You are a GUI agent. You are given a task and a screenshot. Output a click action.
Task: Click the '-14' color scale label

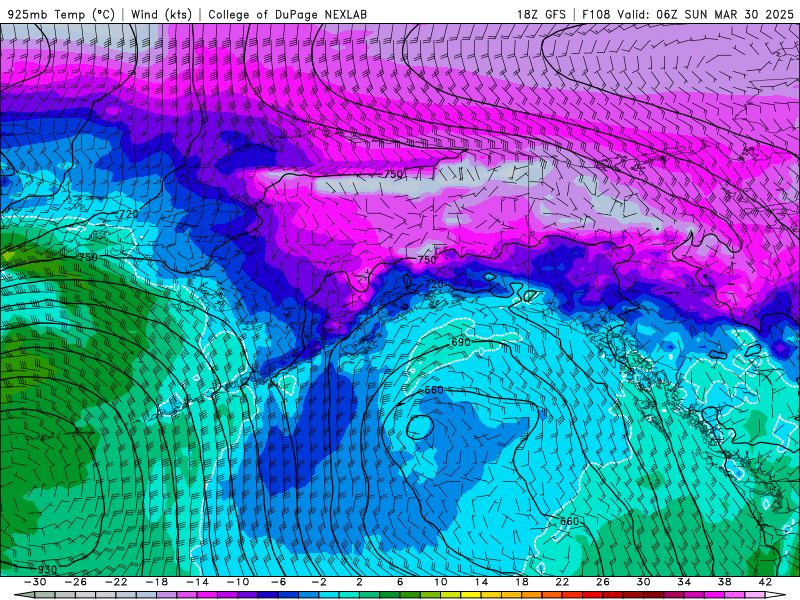pyautogui.click(x=197, y=582)
